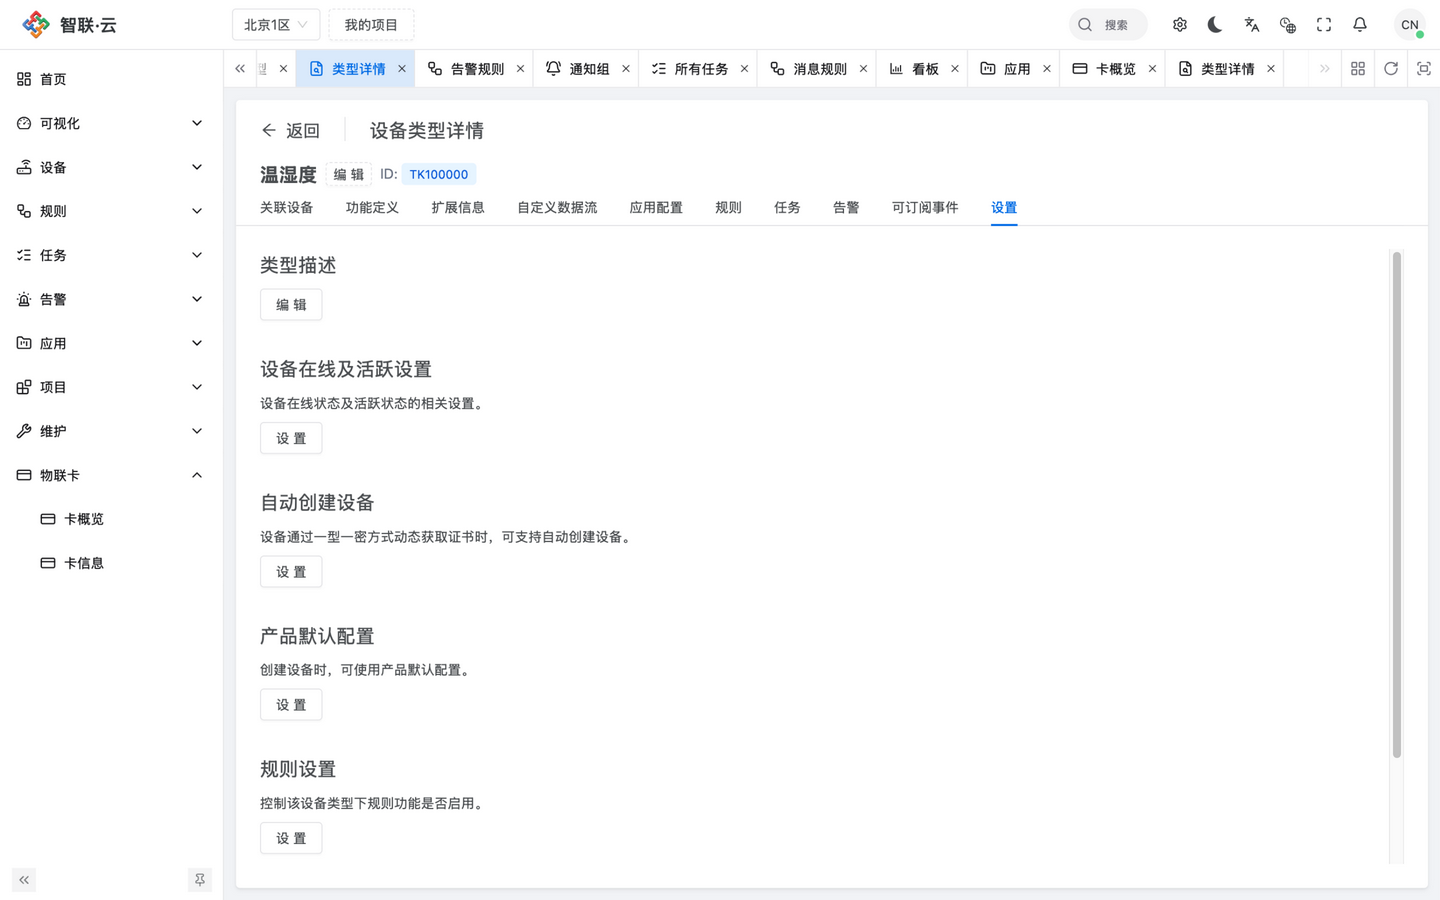Pin the sidebar with pin icon

click(200, 880)
